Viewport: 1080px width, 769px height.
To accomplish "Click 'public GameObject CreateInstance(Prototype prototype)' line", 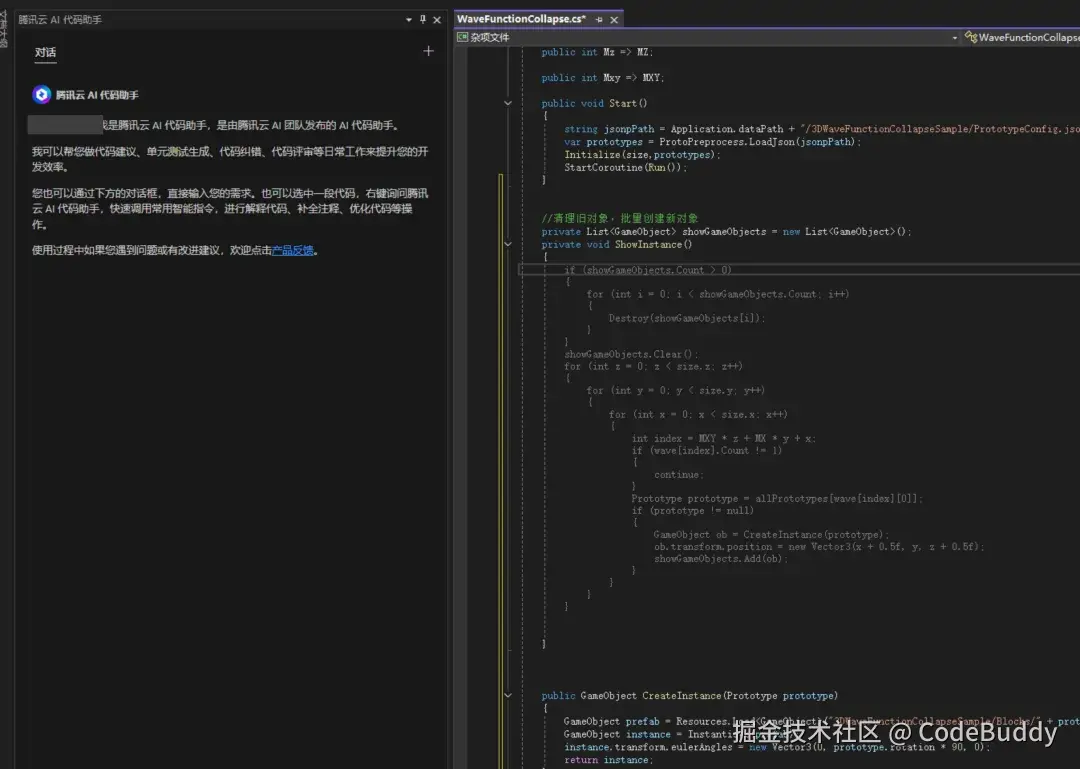I will [689, 696].
